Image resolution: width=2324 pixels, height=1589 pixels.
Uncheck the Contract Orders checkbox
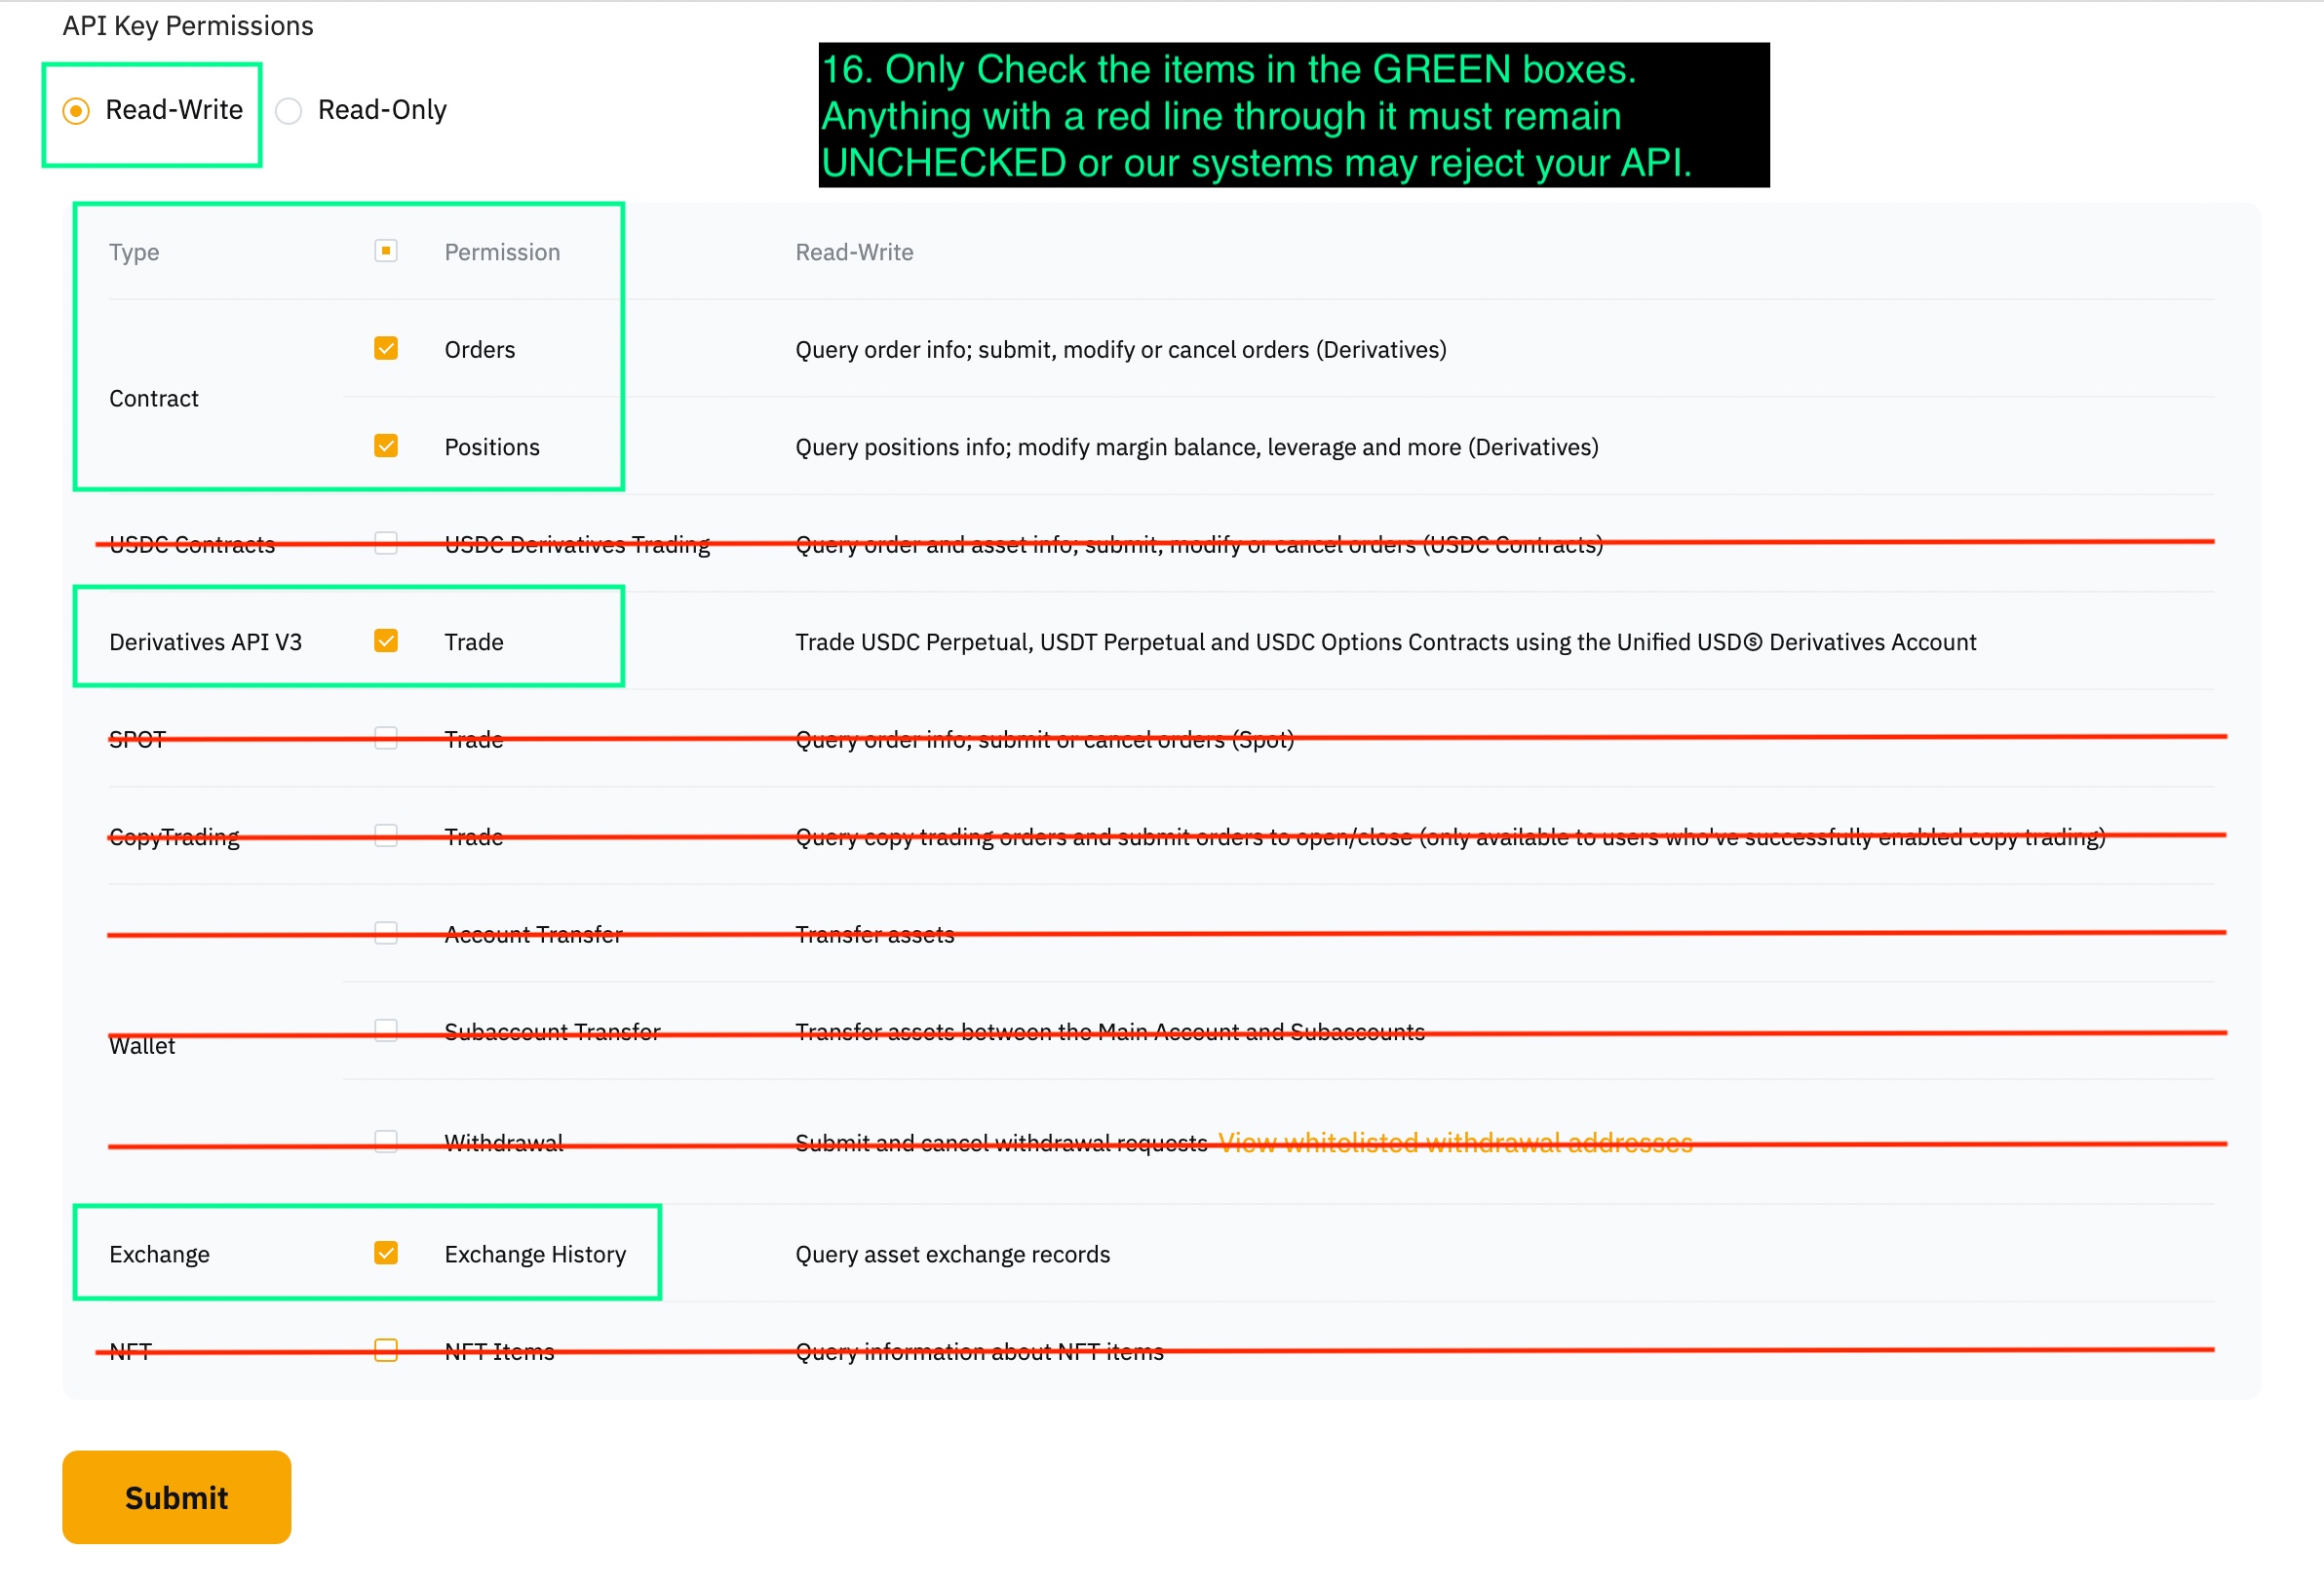[x=386, y=348]
